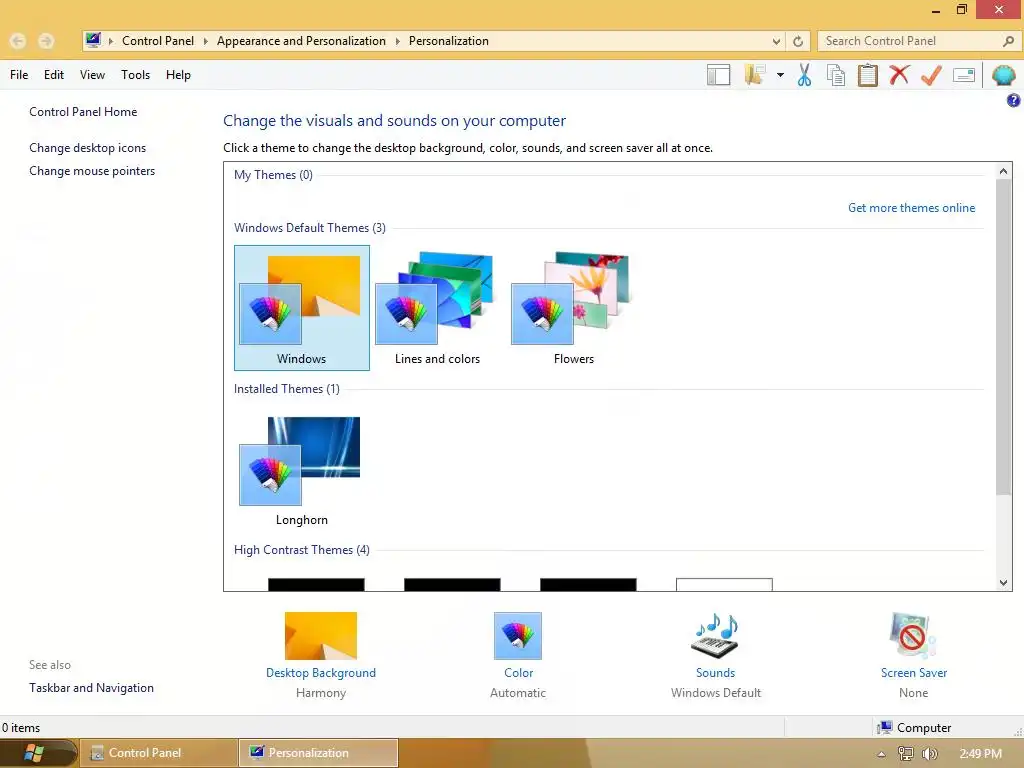Click the Cut scissors icon in toolbar
The width and height of the screenshot is (1024, 768).
pos(804,75)
